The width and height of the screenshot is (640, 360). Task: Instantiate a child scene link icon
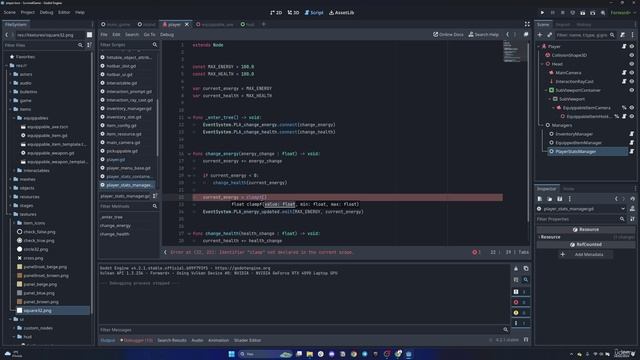click(549, 35)
